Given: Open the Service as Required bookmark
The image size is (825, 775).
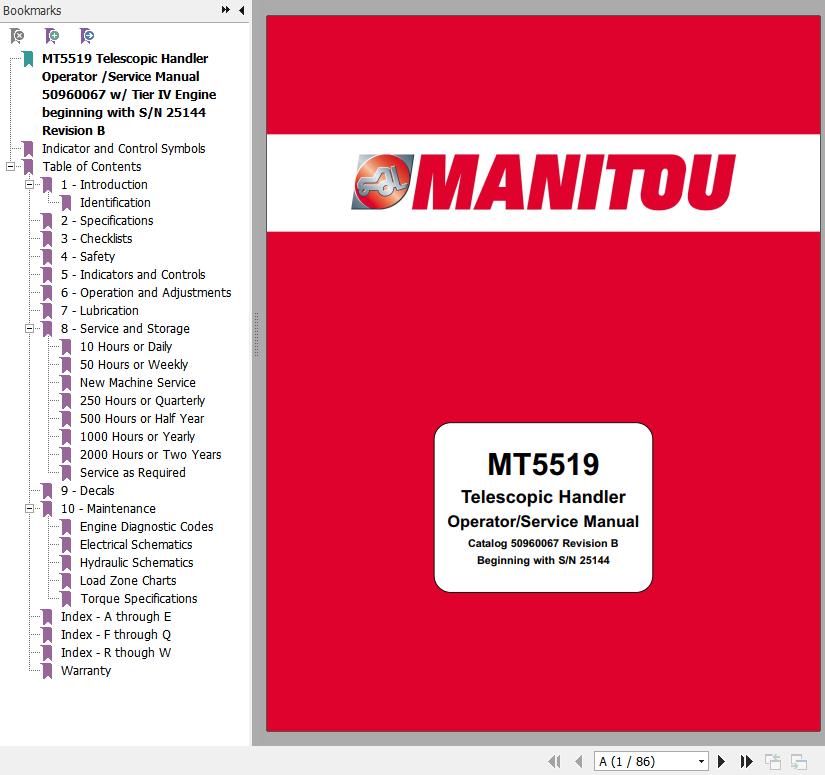Looking at the screenshot, I should click(133, 472).
